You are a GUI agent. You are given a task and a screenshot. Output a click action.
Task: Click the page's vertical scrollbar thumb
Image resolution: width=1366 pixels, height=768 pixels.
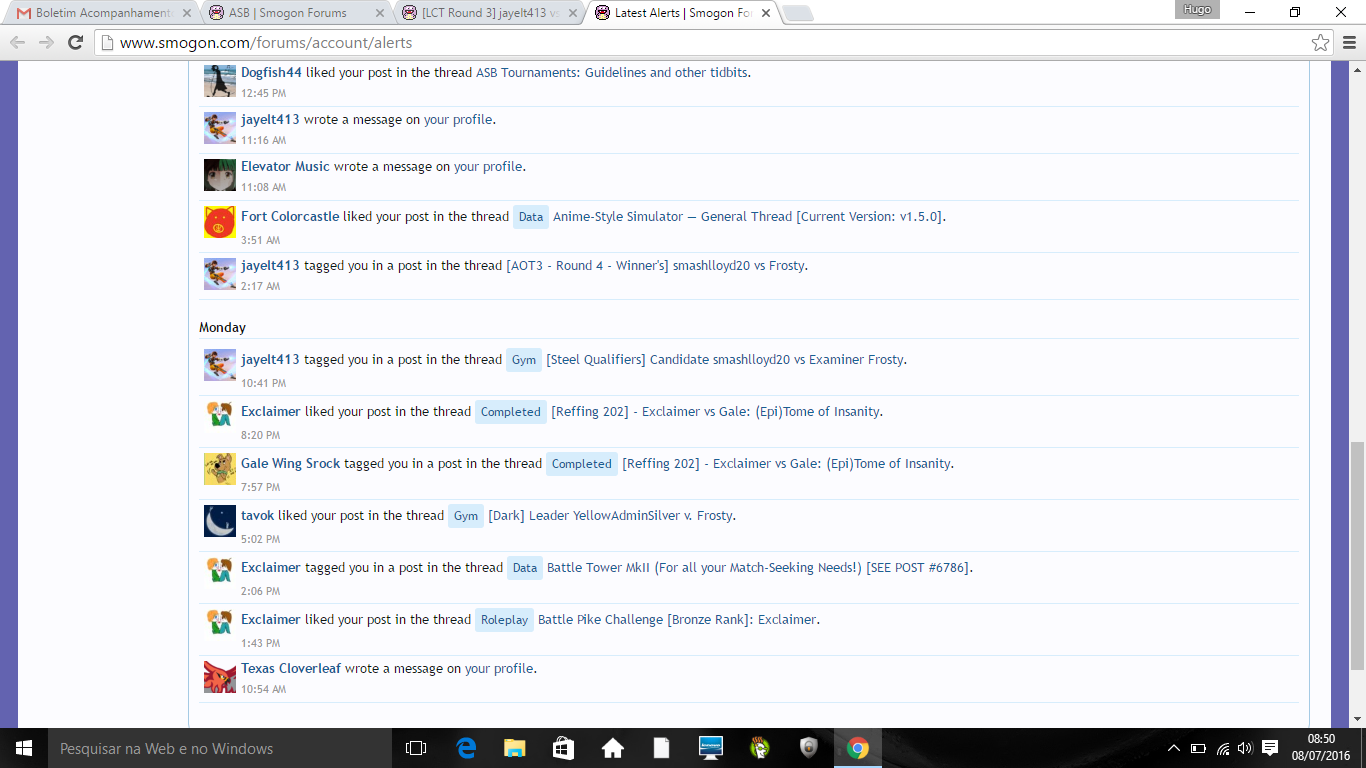tap(1357, 555)
